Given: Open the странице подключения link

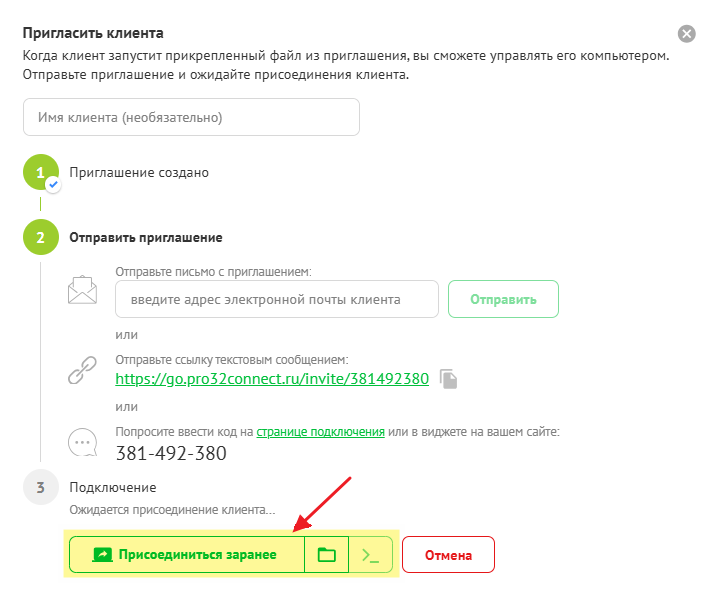Looking at the screenshot, I should pyautogui.click(x=320, y=432).
